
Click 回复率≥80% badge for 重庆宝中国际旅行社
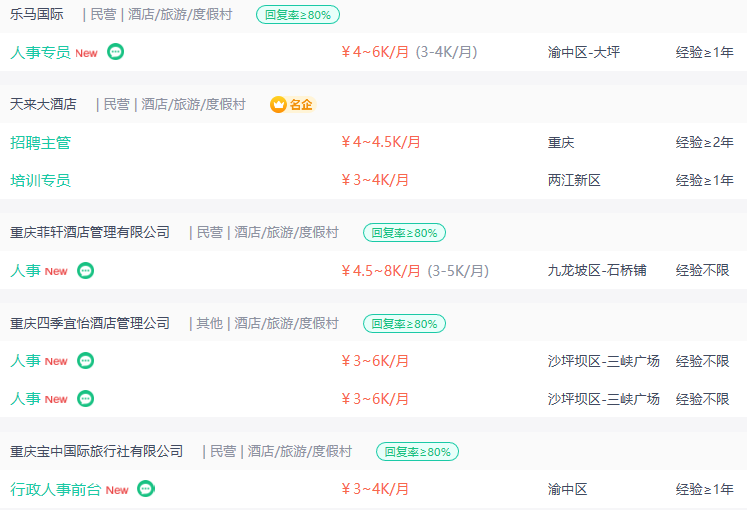[x=417, y=452]
